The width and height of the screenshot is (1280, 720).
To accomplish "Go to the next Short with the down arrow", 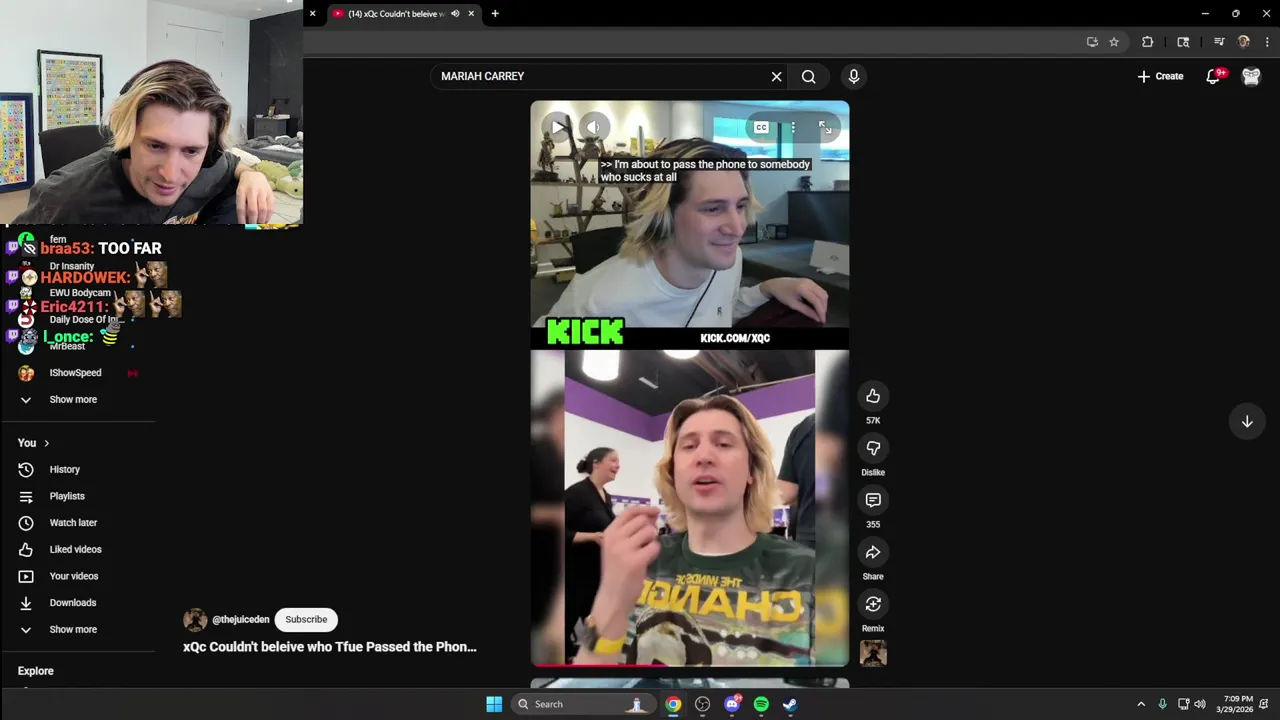I will point(1247,422).
